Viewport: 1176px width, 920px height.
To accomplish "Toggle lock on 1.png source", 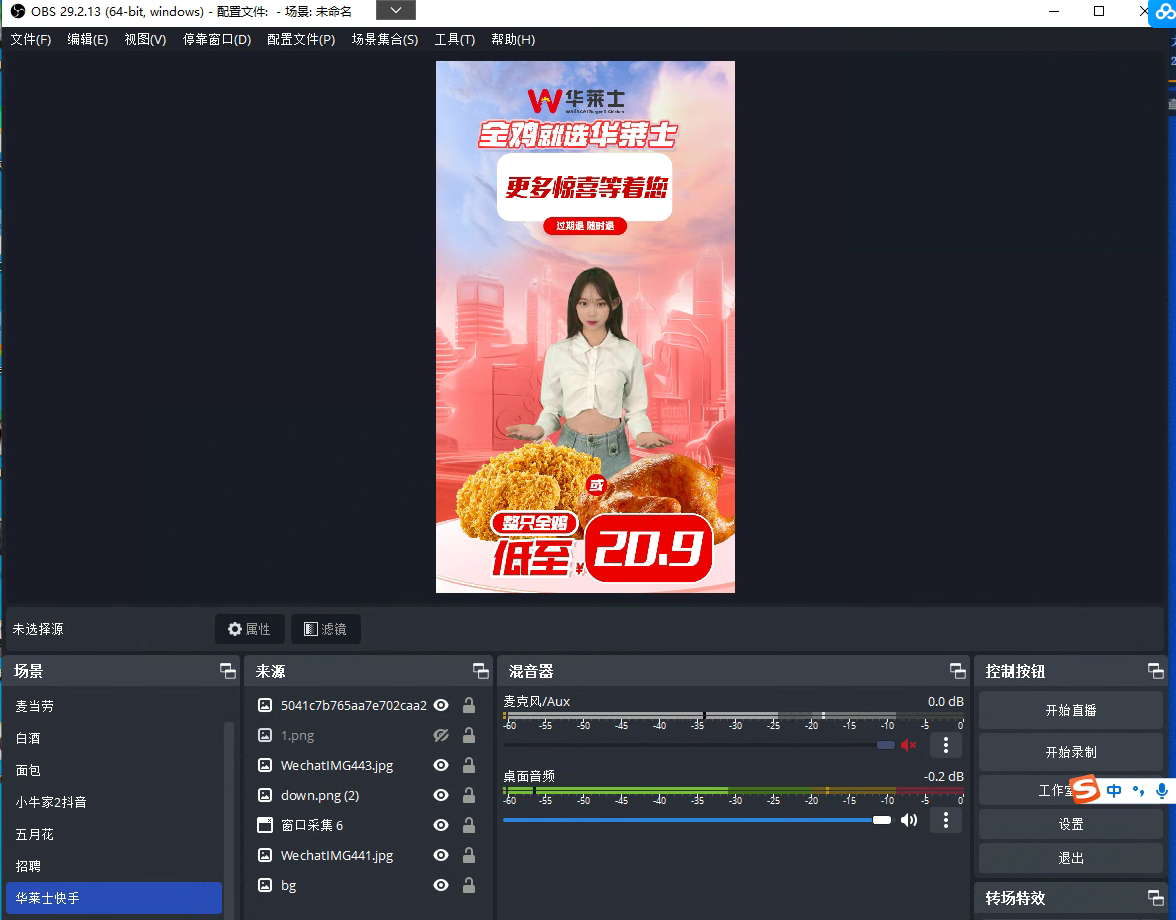I will pyautogui.click(x=469, y=736).
